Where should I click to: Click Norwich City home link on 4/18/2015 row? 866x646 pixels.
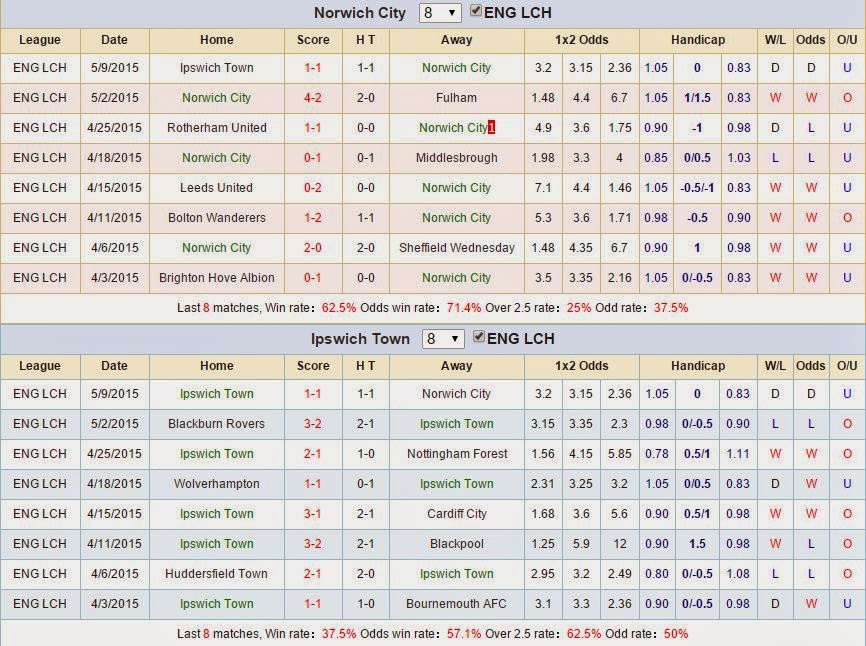click(x=216, y=158)
